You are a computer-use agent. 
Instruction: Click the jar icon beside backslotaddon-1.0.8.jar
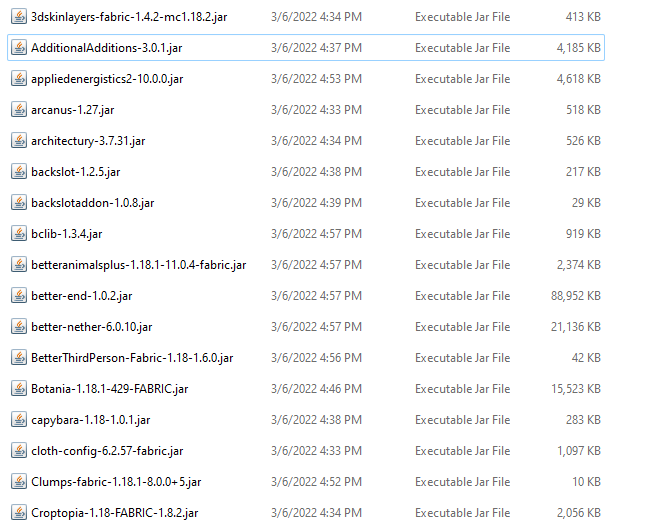19,203
